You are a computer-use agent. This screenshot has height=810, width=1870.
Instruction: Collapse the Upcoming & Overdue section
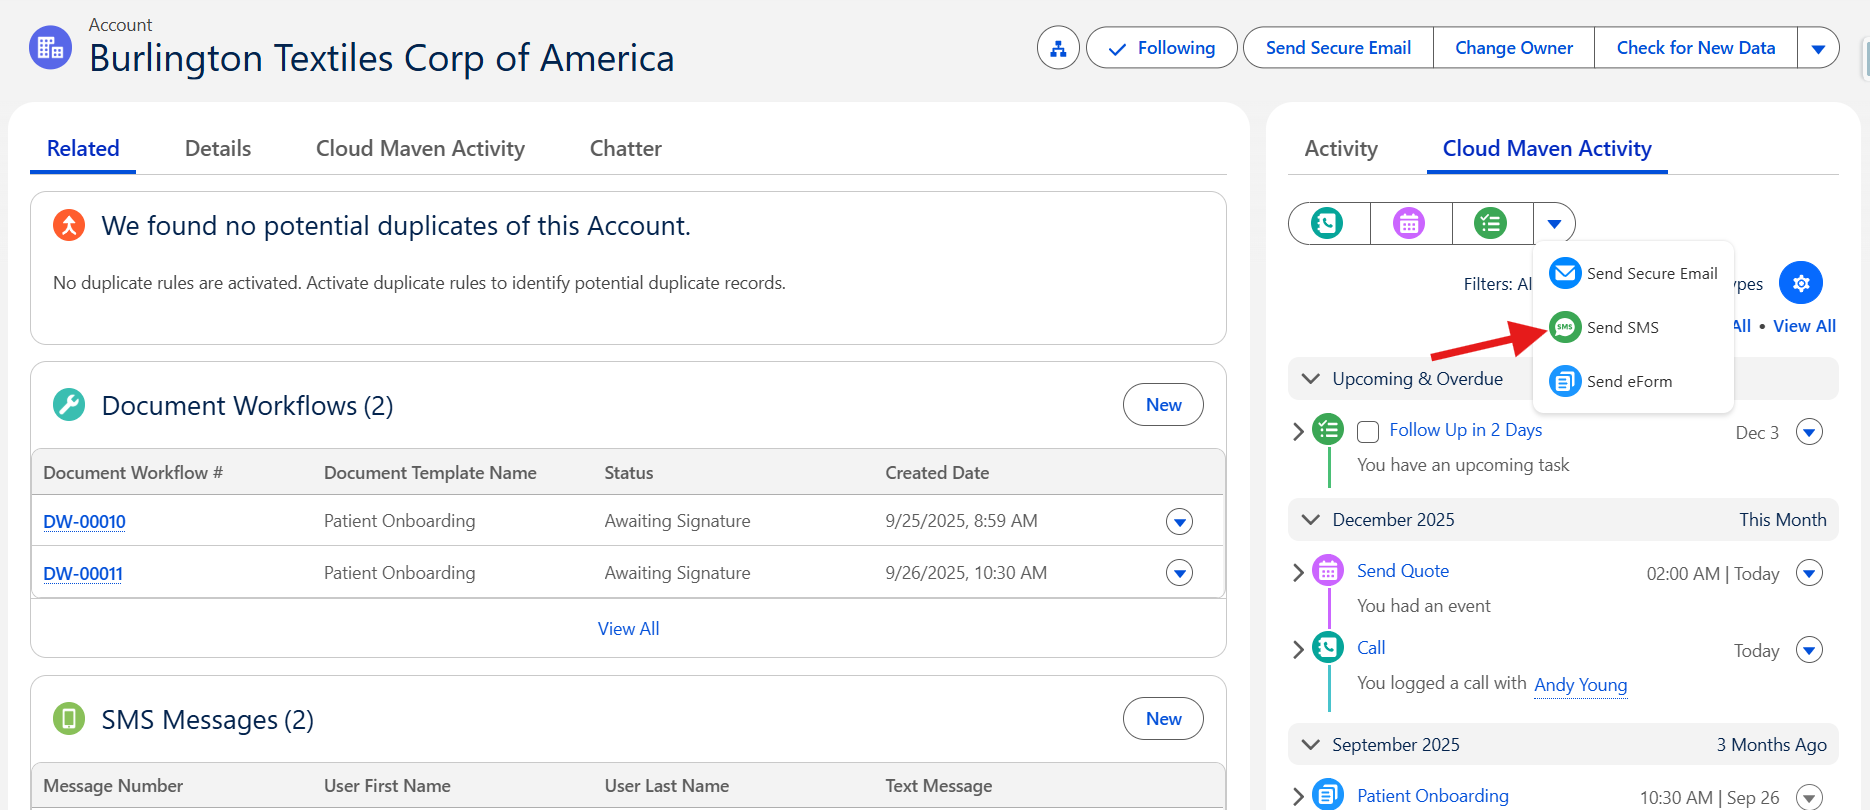[1311, 379]
